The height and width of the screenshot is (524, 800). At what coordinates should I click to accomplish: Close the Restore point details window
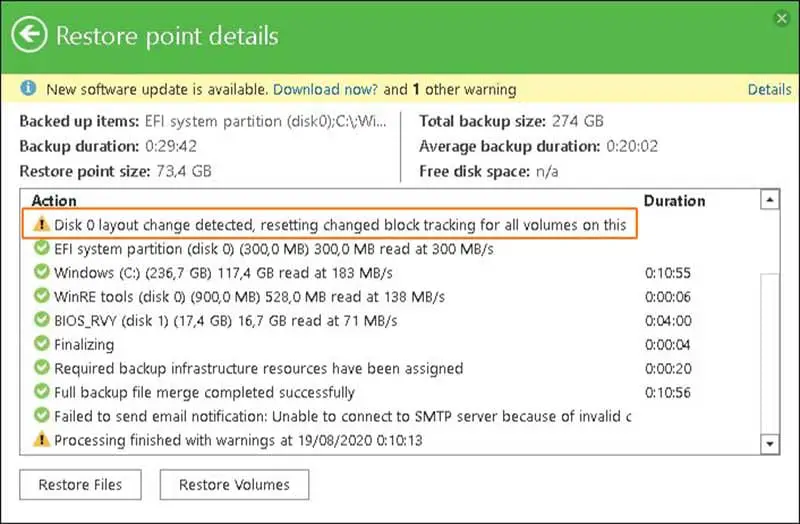782,19
